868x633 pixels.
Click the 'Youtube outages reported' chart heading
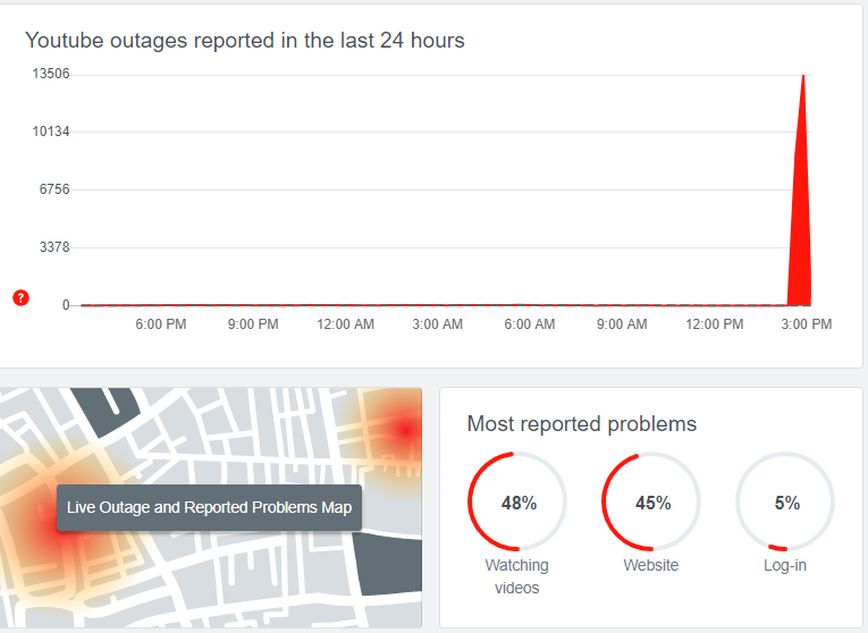(x=244, y=40)
